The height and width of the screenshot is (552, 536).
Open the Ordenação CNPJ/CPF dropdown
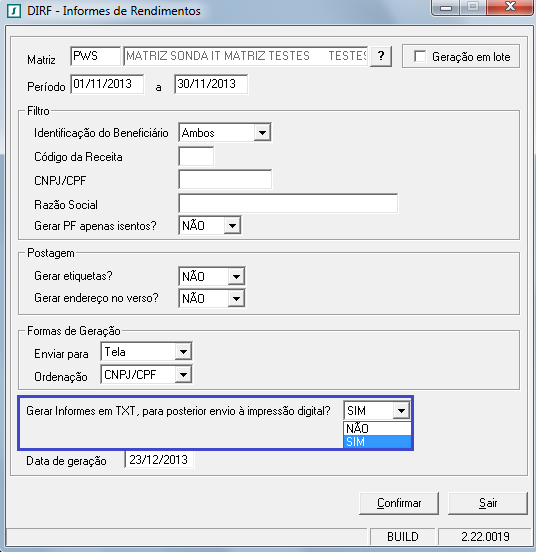pyautogui.click(x=183, y=375)
